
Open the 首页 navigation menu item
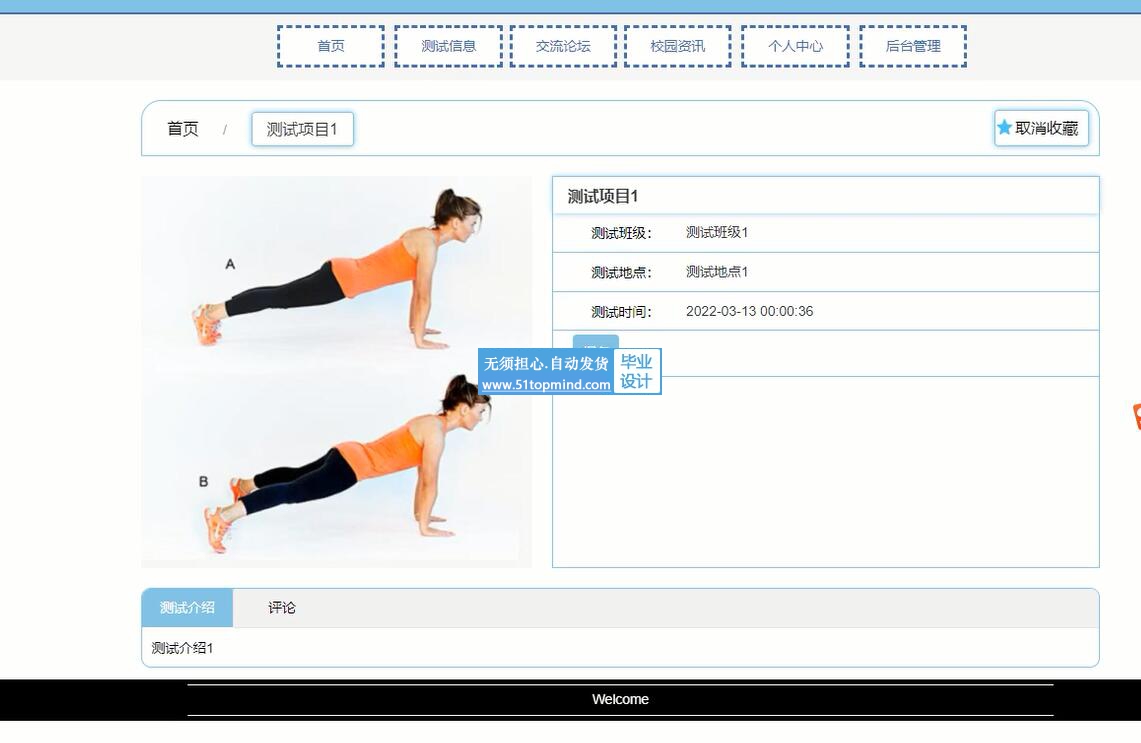330,46
